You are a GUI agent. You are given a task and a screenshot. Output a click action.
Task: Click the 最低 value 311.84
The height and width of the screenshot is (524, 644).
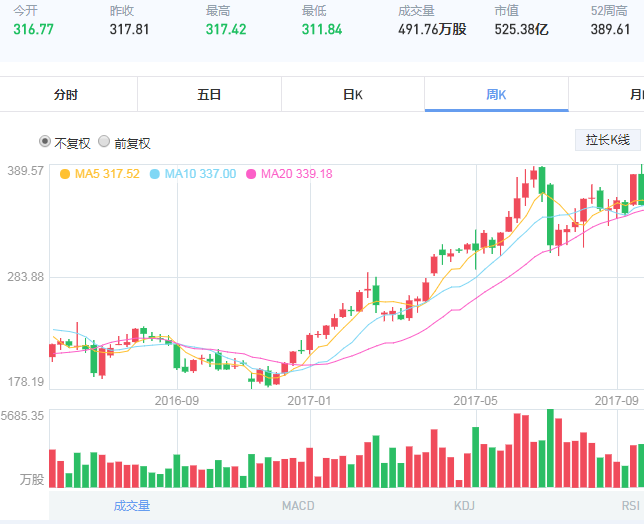point(322,30)
